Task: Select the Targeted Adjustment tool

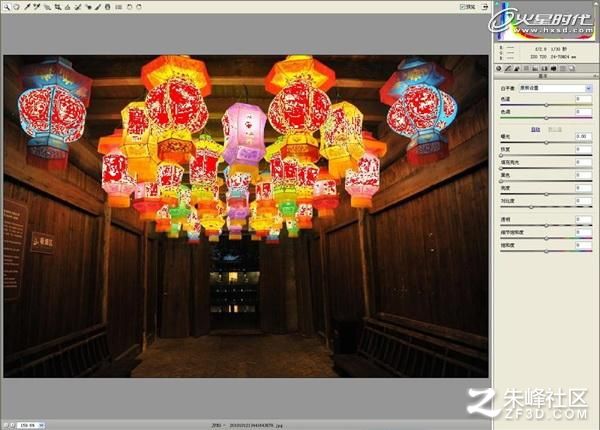Action: (47, 7)
